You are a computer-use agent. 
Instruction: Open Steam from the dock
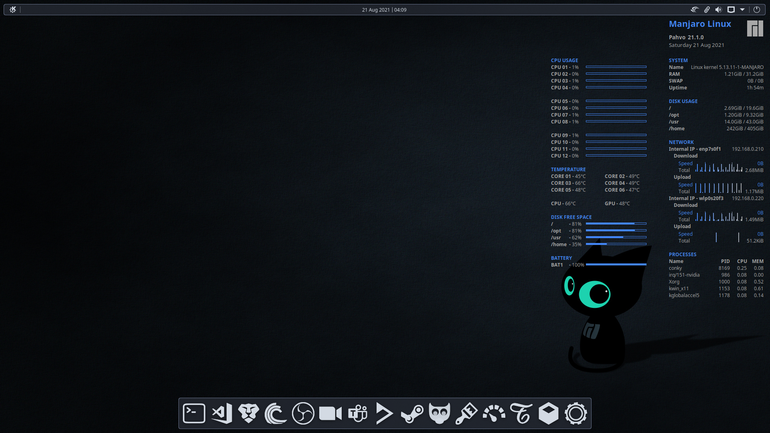pyautogui.click(x=412, y=413)
